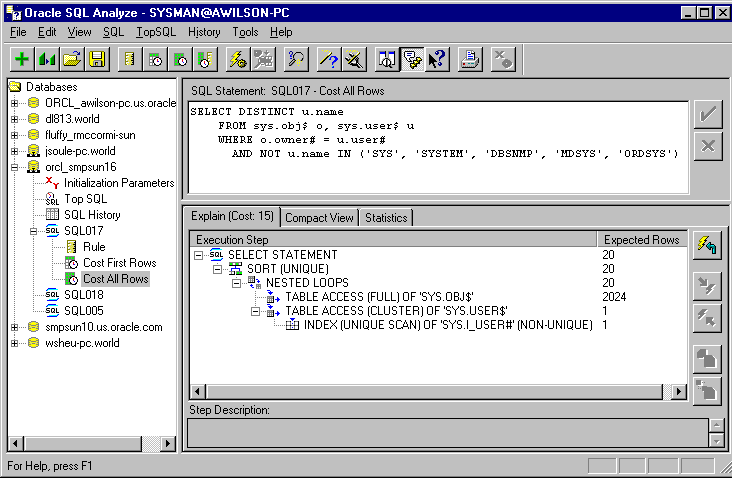Select Initialization Parameters in the tree
This screenshot has height=478, width=732.
coord(119,183)
